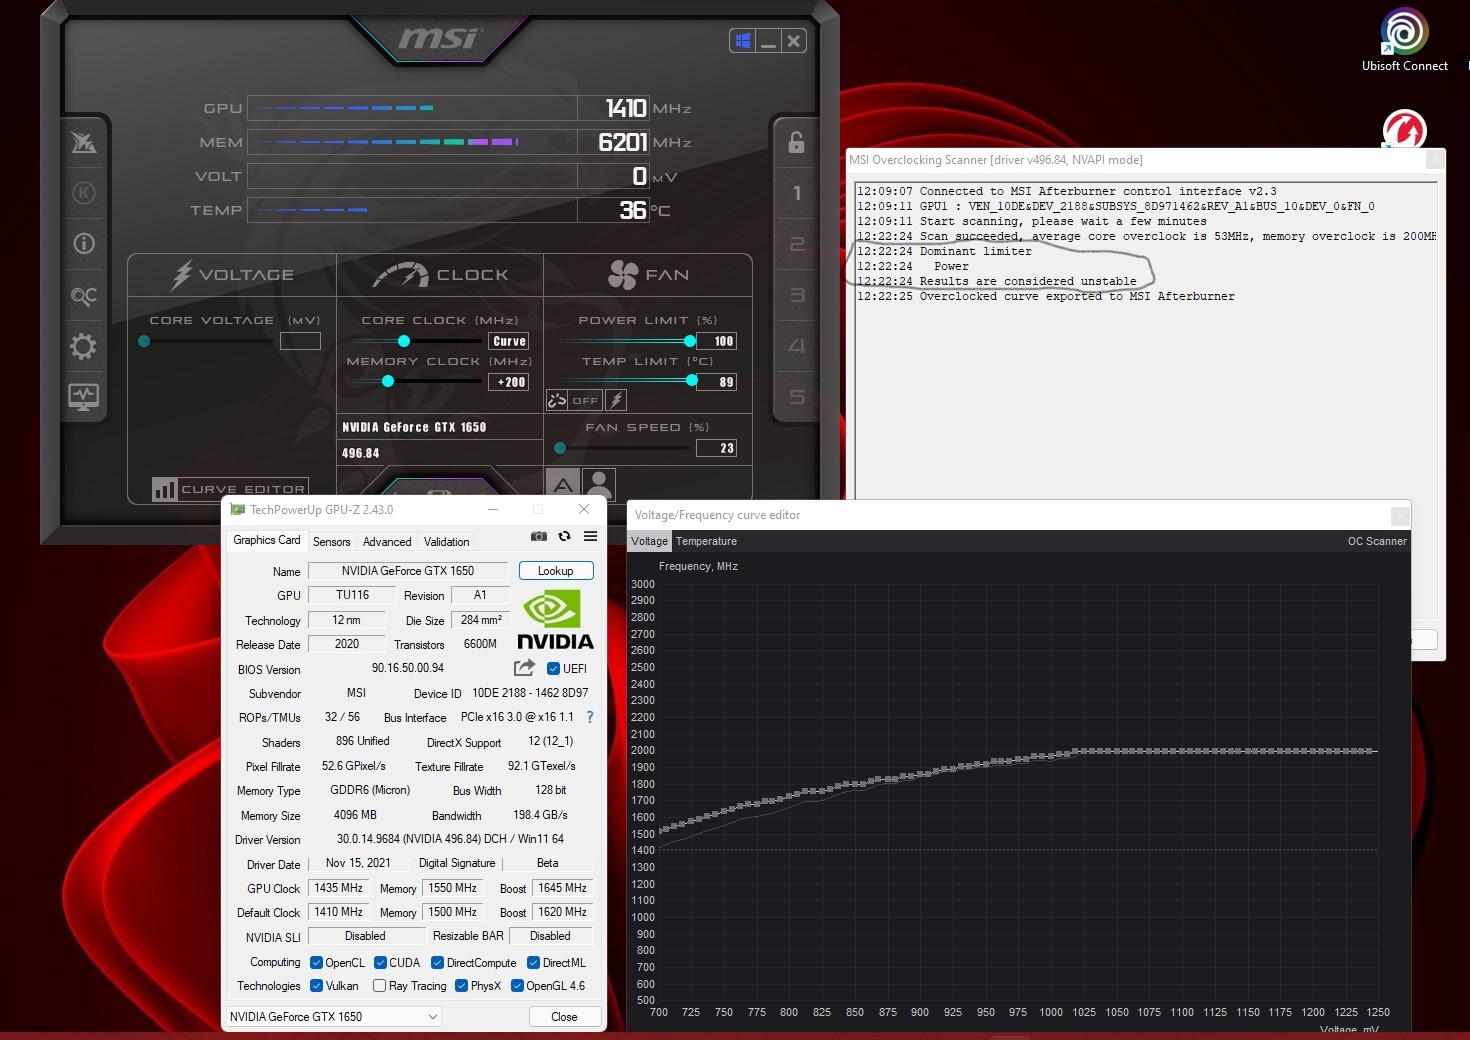Screen dimensions: 1470x1040
Task: Open Kombustor stress test in Afterburner
Action: pyautogui.click(x=84, y=193)
